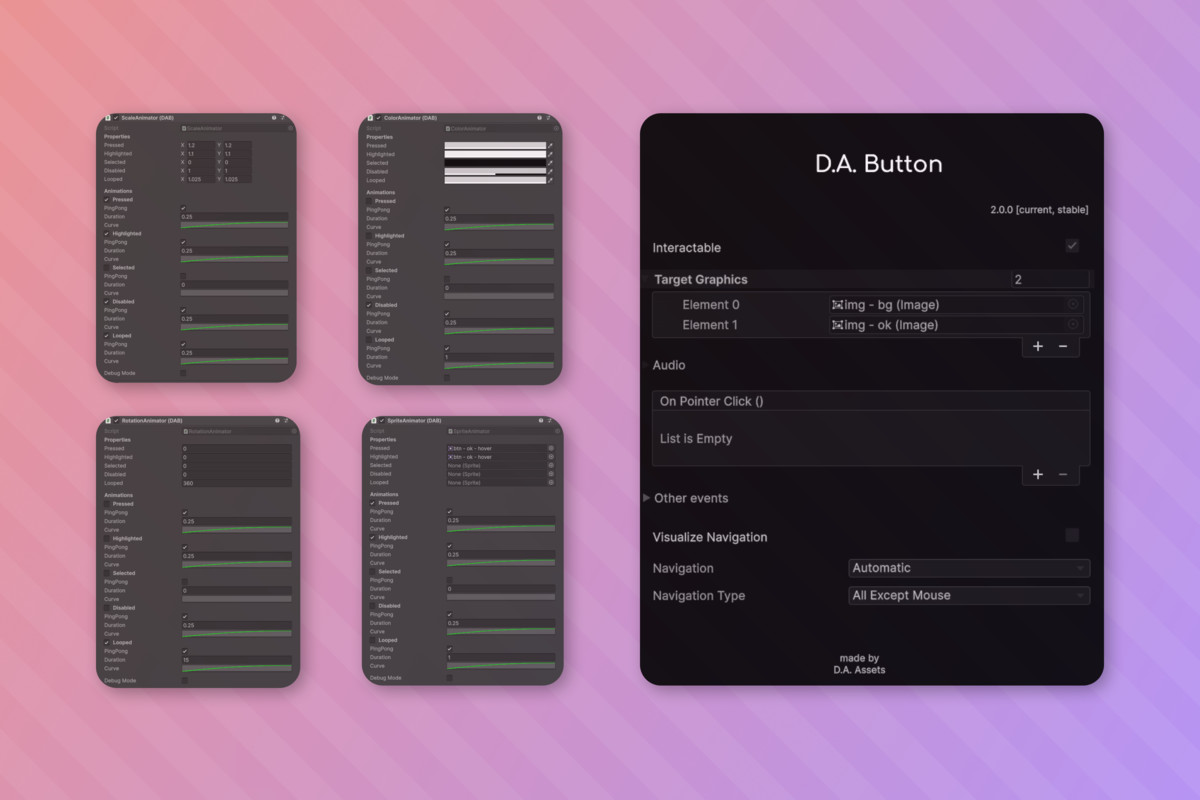
Task: Click the help icon on ScaleAnimator header
Action: pyautogui.click(x=275, y=117)
